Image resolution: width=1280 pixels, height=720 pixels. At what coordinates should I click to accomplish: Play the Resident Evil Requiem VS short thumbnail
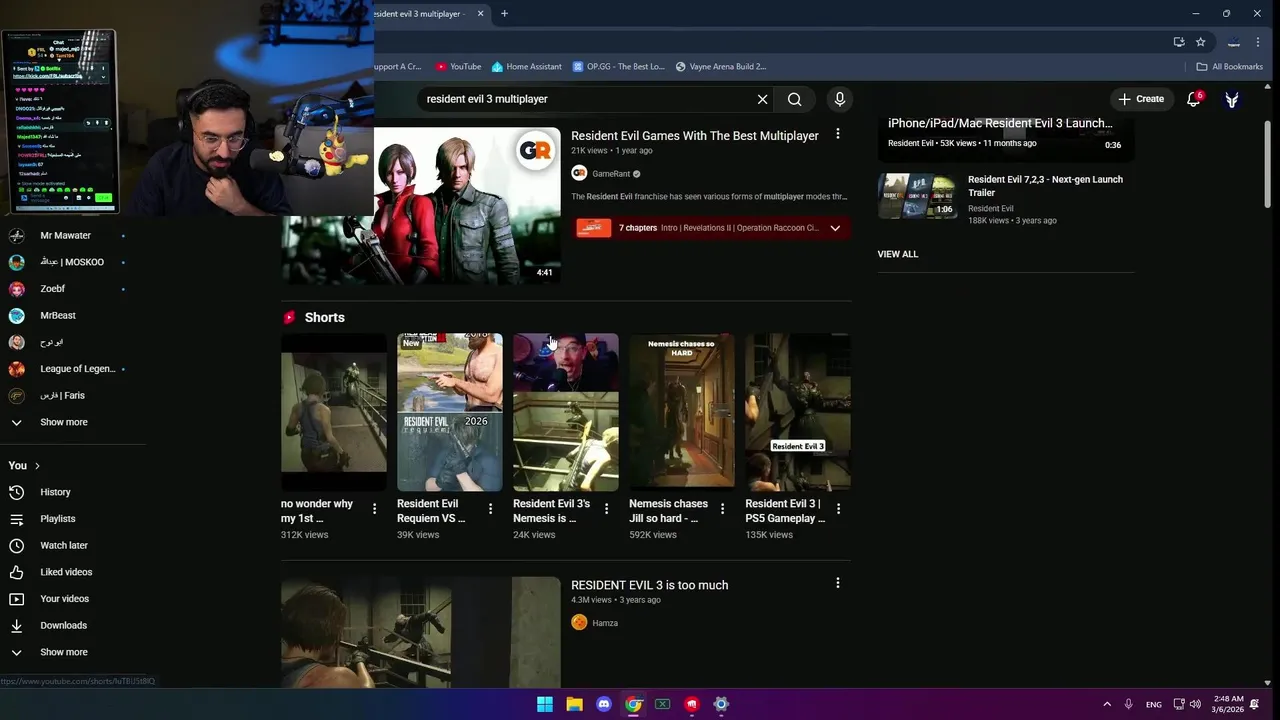click(450, 412)
